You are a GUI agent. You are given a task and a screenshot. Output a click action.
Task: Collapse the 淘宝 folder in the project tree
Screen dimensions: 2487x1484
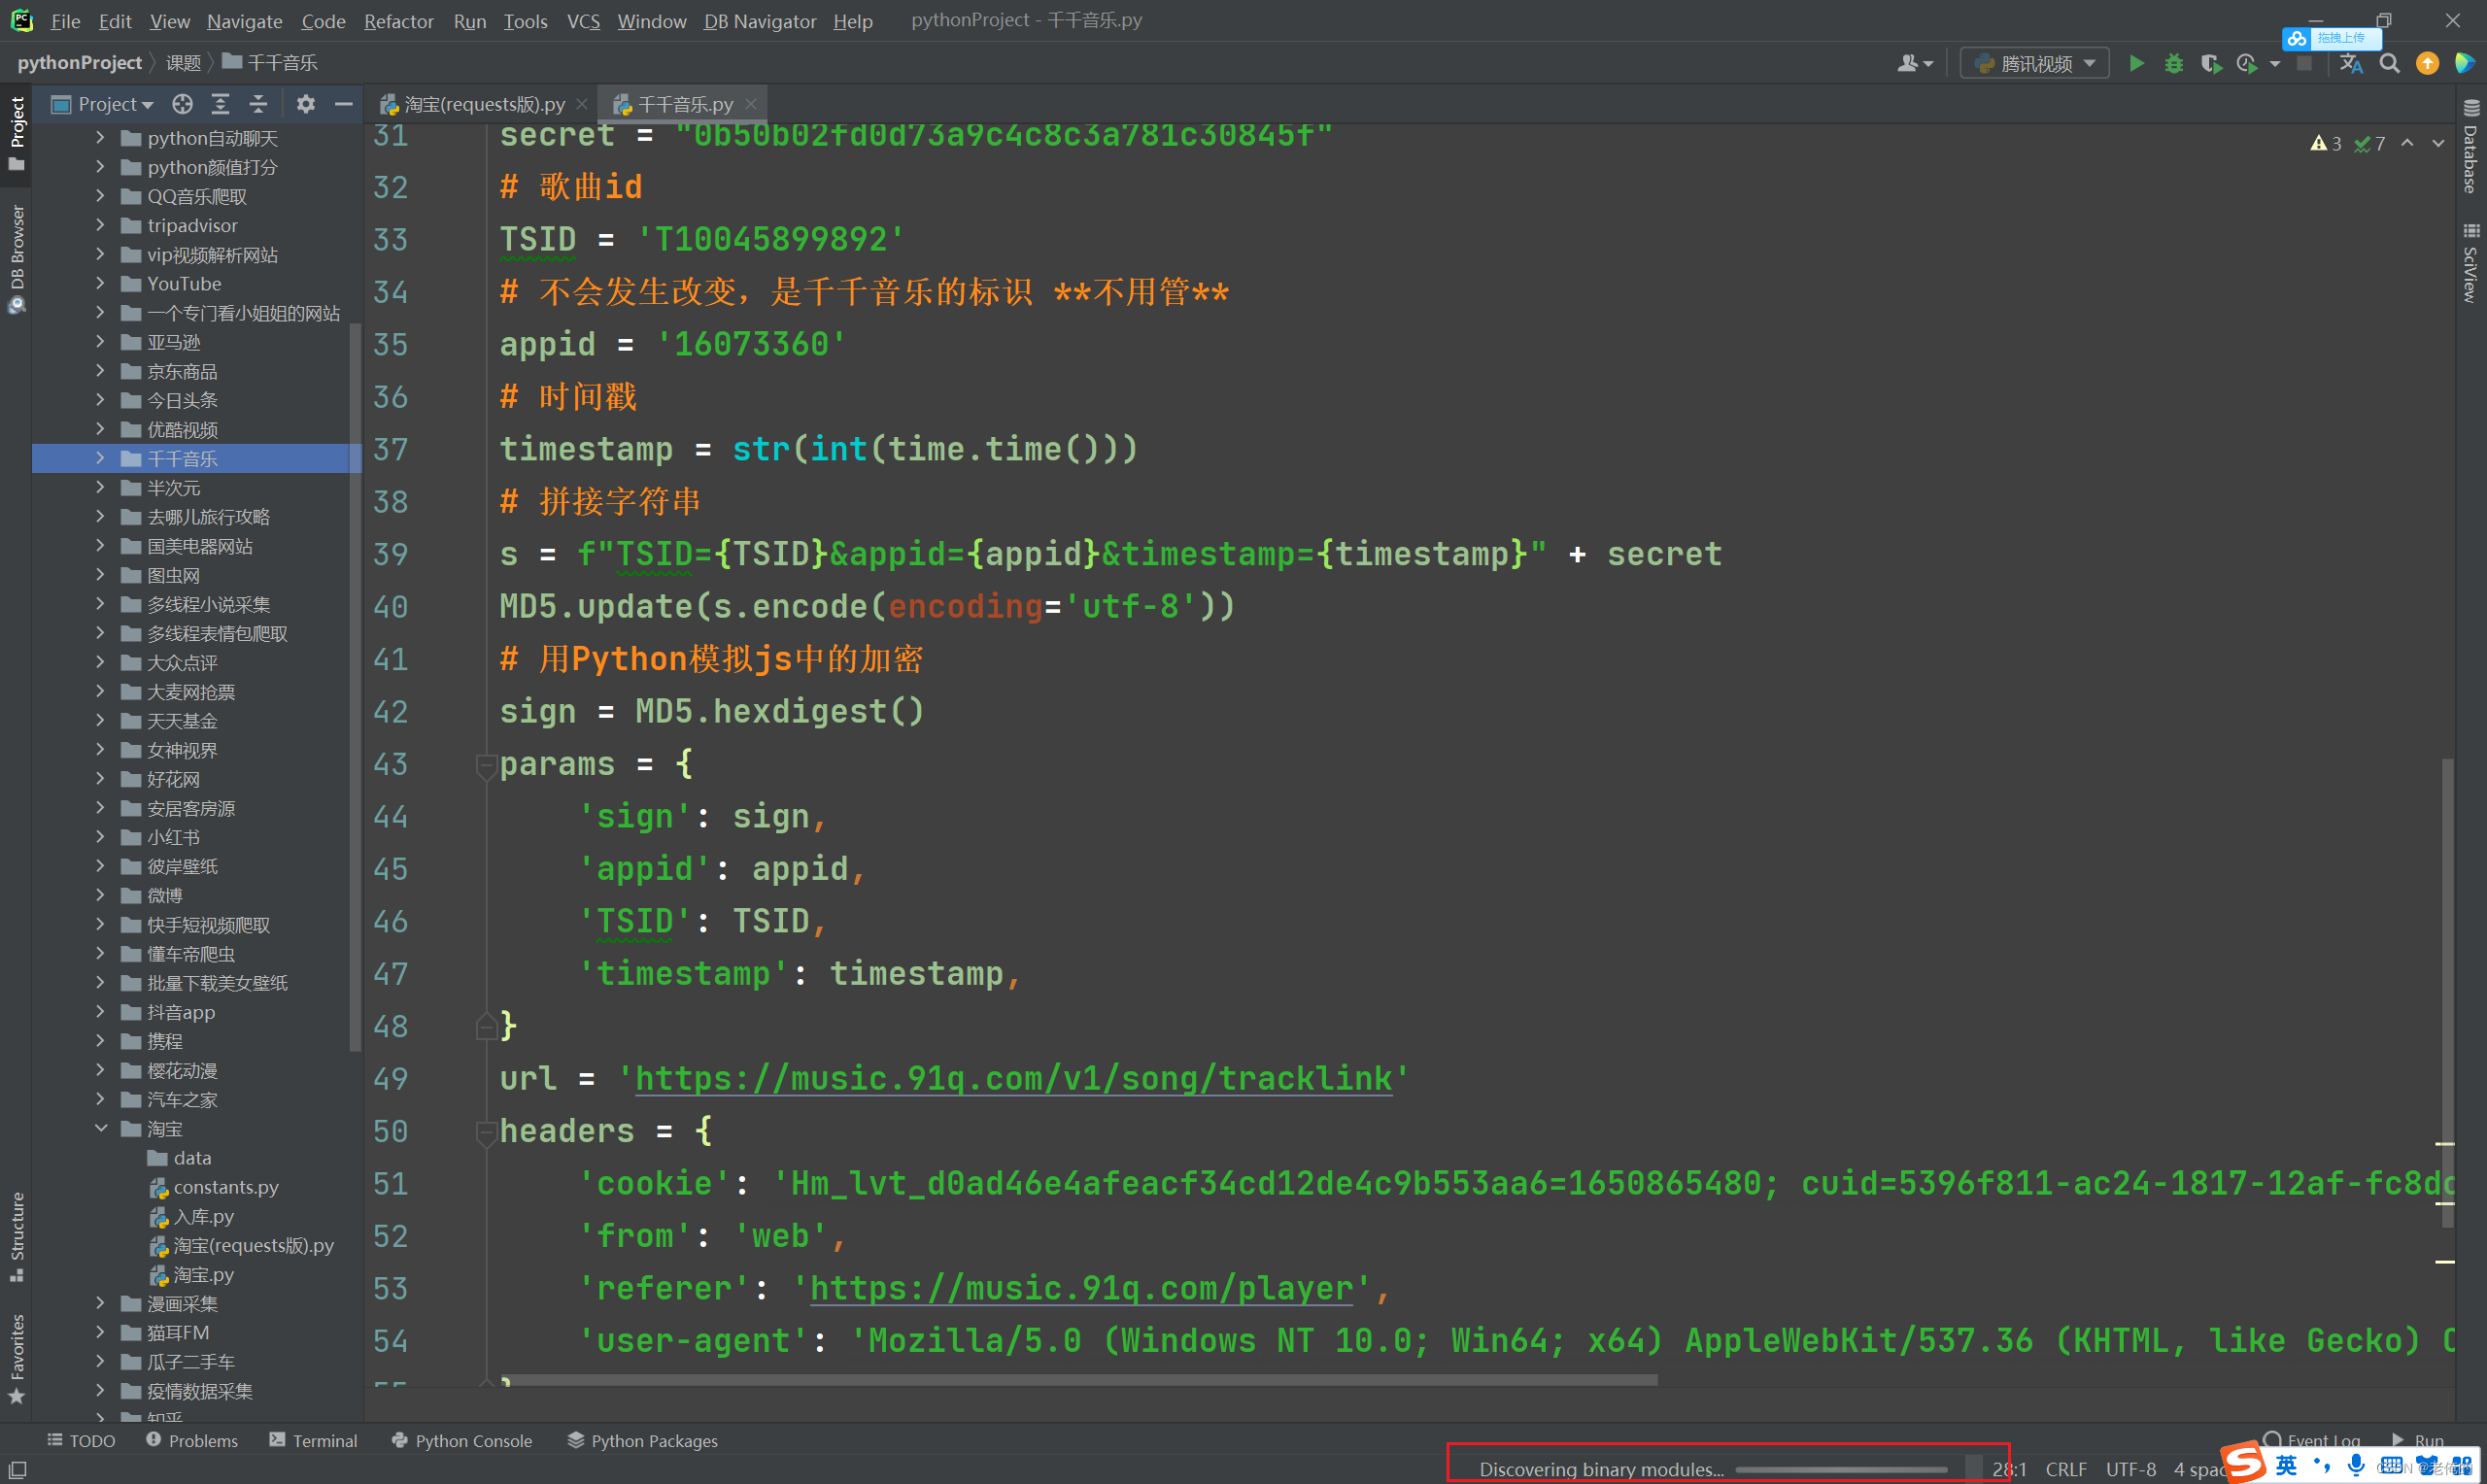coord(100,1128)
